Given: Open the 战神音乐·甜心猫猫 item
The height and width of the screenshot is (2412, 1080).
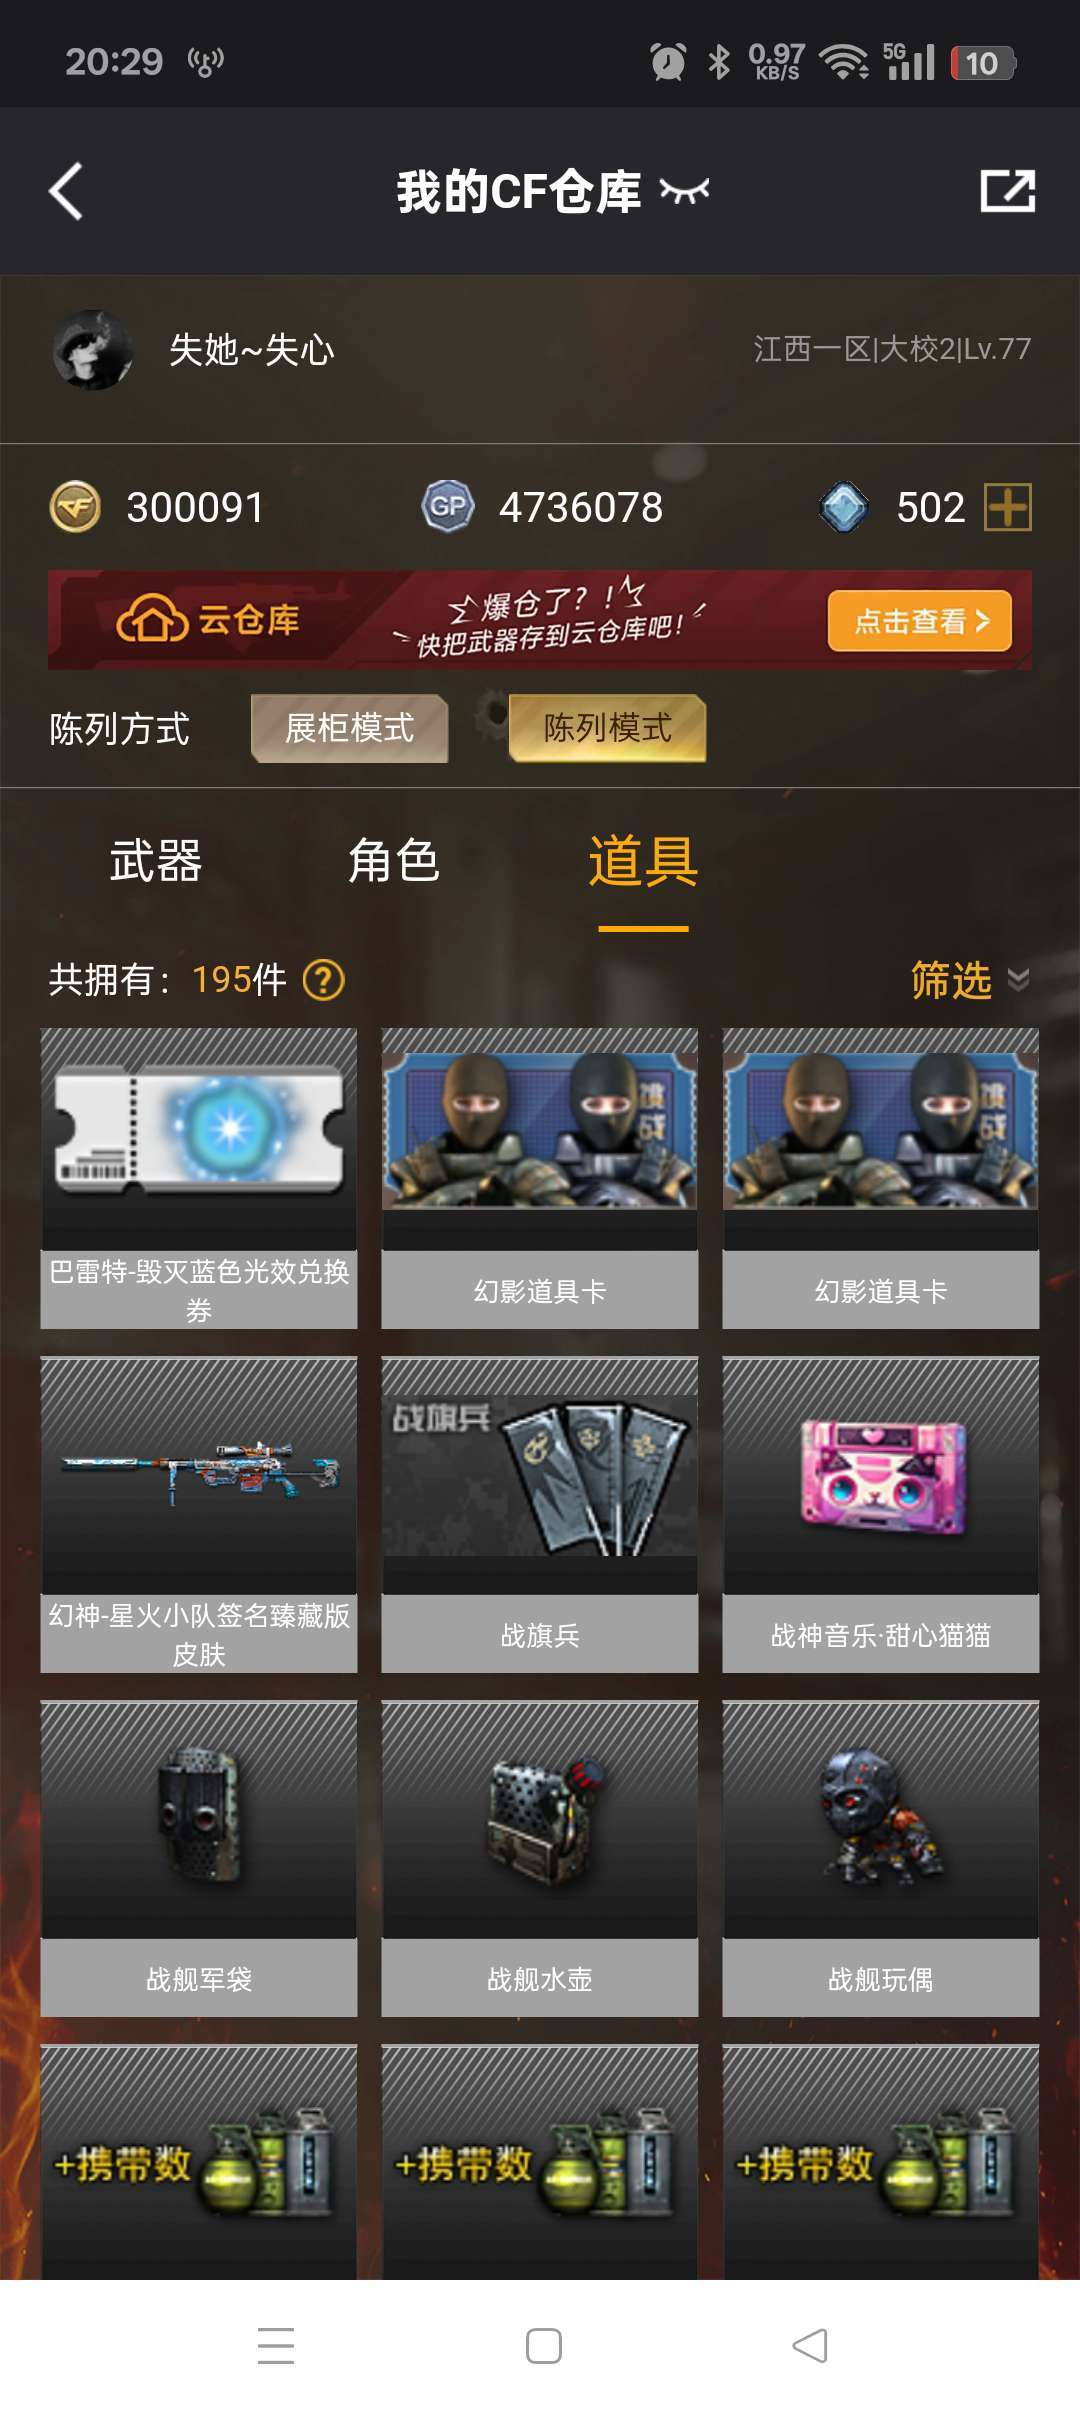Looking at the screenshot, I should [881, 1514].
